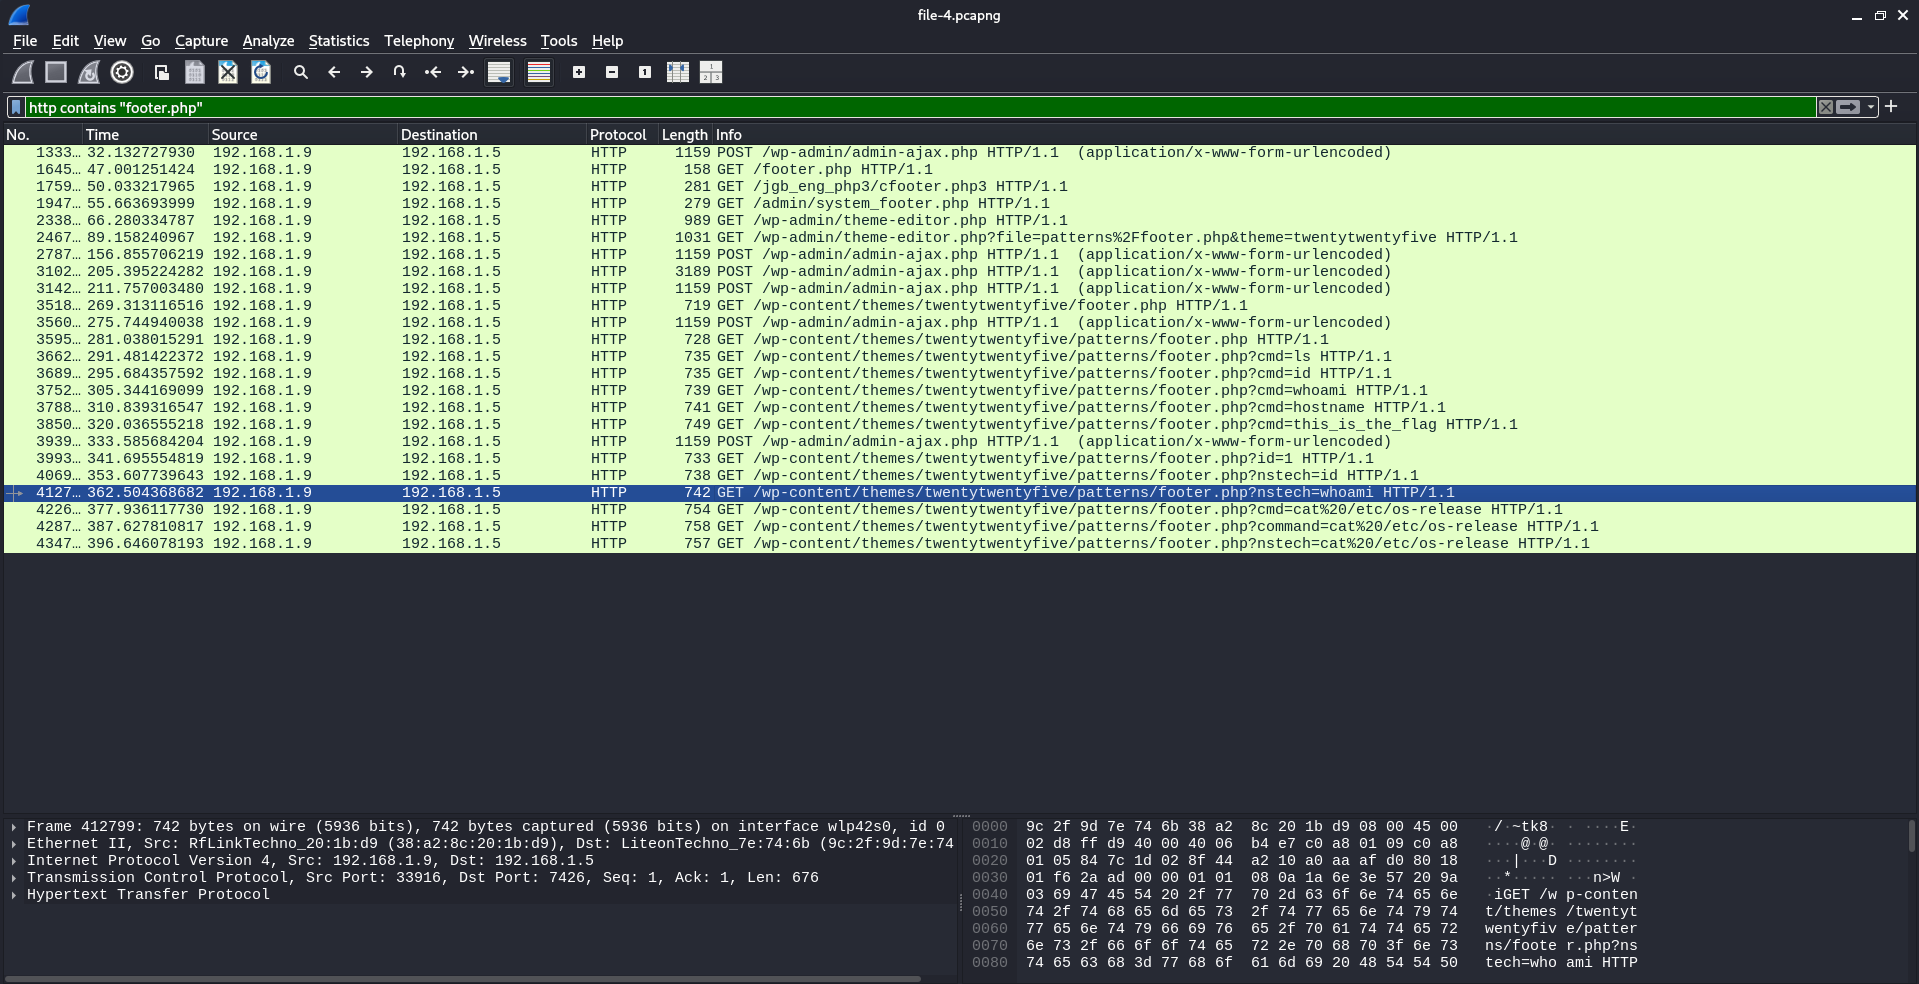Open a capture file
Image resolution: width=1919 pixels, height=984 pixels.
click(161, 72)
